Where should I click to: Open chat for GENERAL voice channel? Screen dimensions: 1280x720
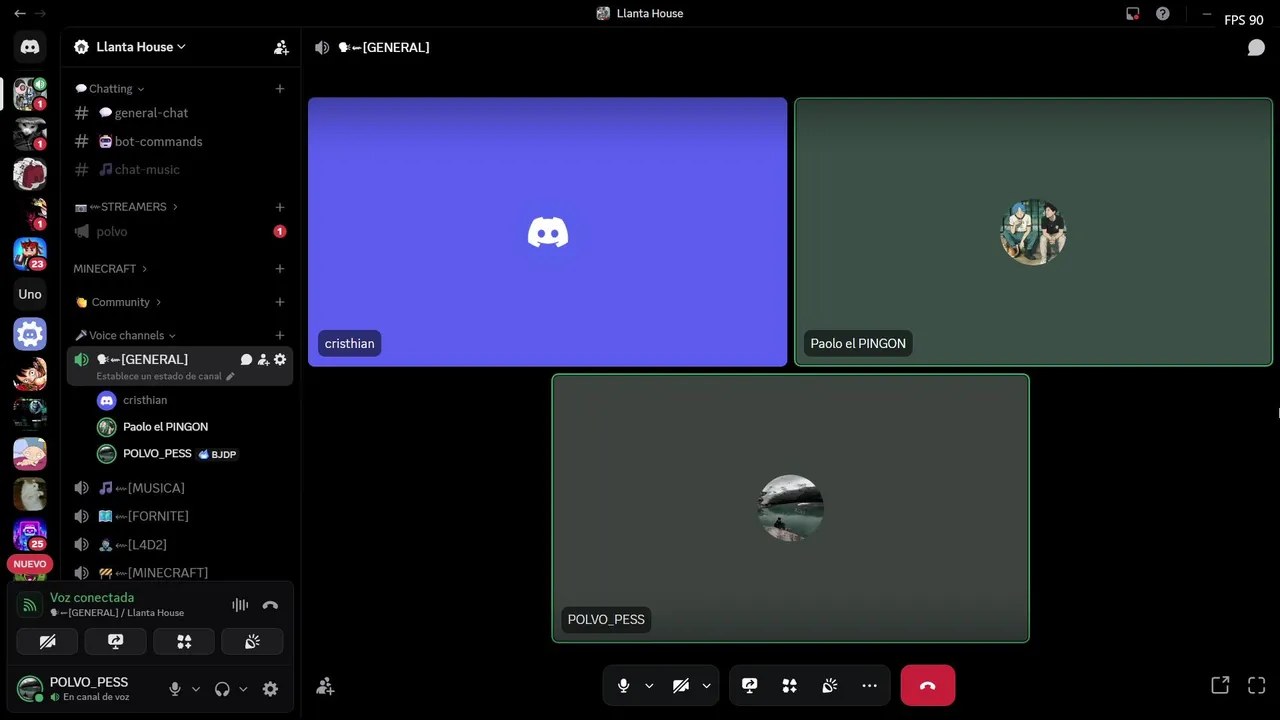tap(246, 360)
